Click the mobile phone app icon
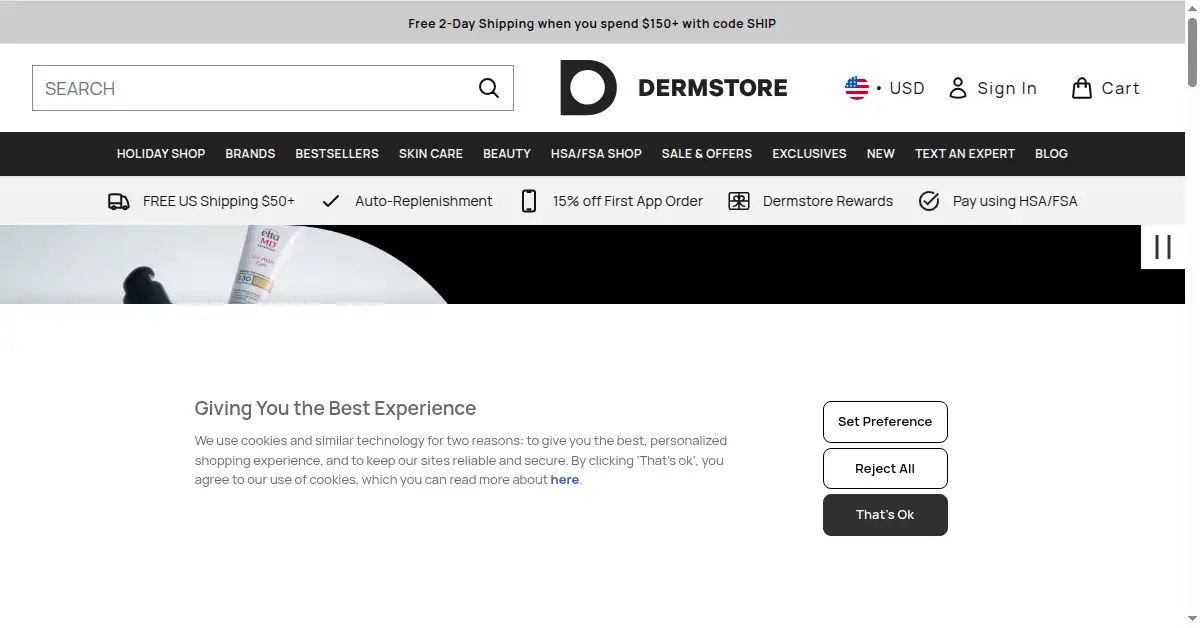1200x628 pixels. [x=529, y=201]
